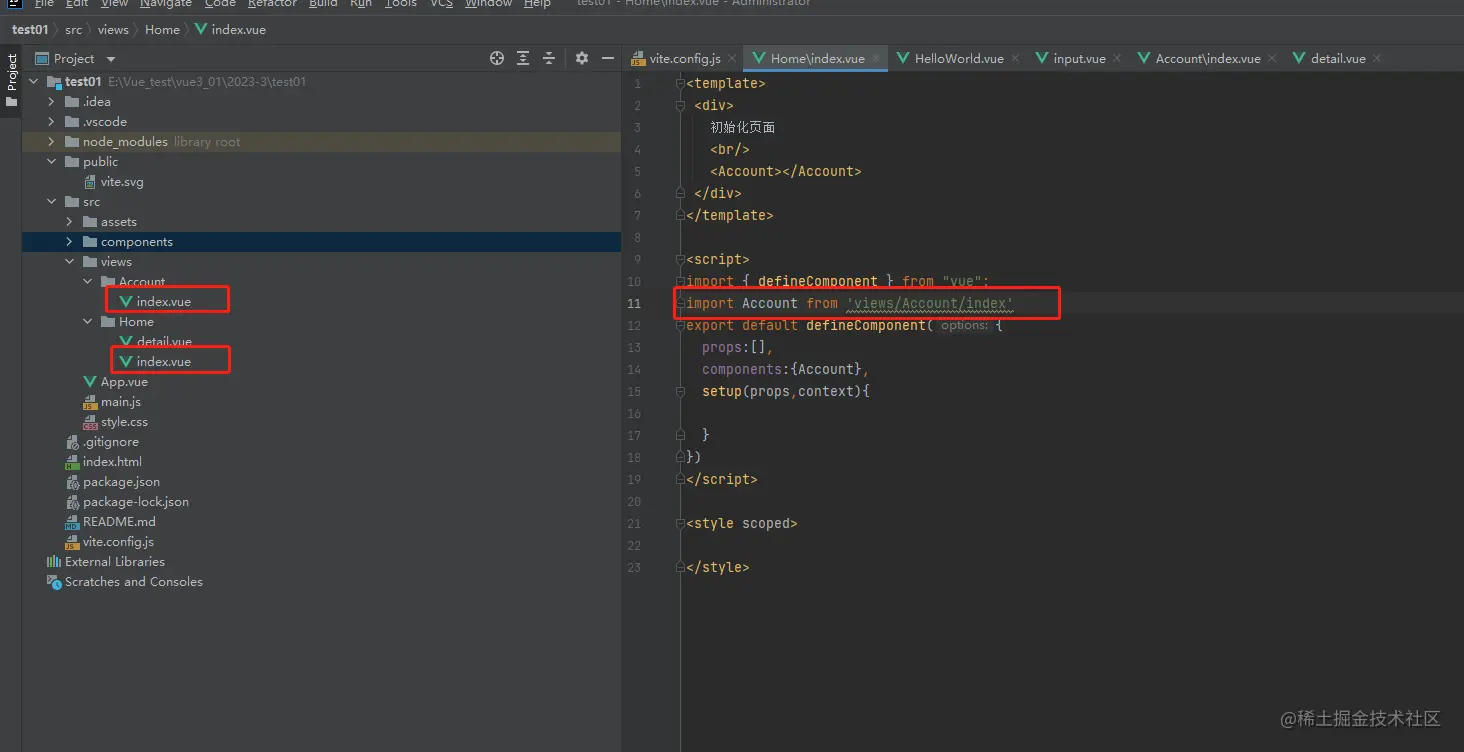This screenshot has width=1464, height=752.
Task: Click test01 in the breadcrumb bar
Action: 30,30
